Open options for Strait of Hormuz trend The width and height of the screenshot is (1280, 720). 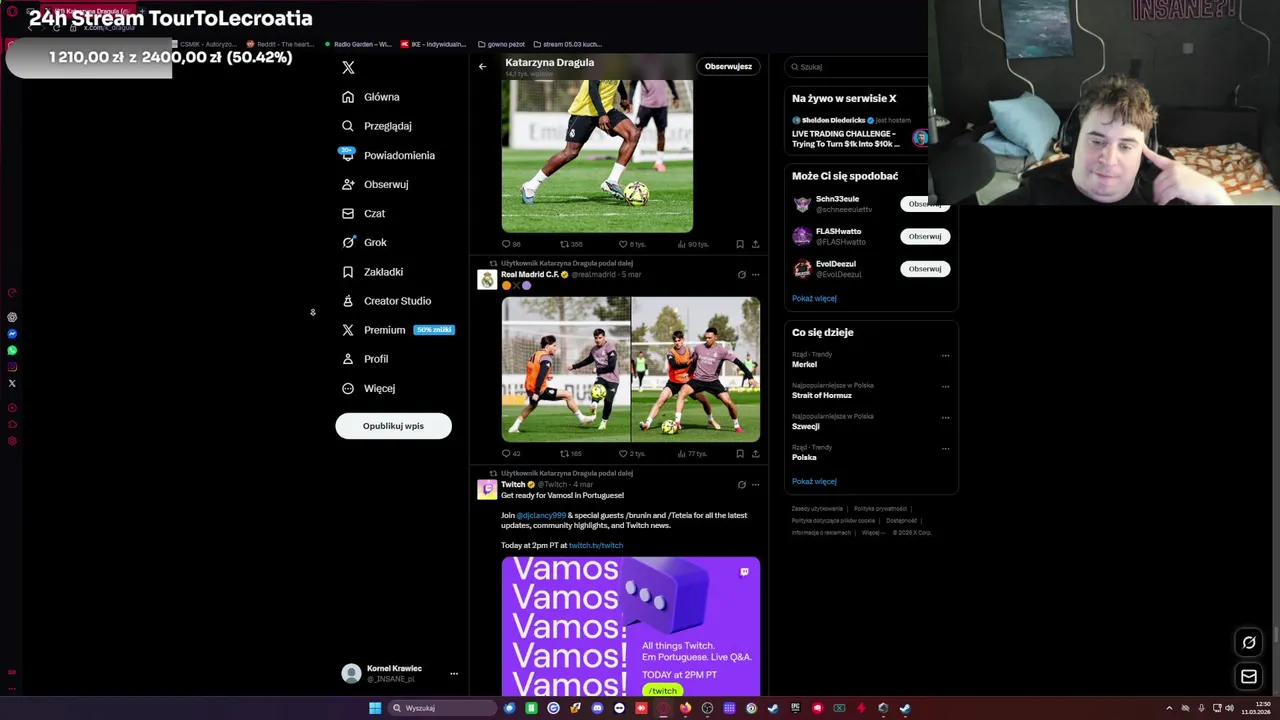pyautogui.click(x=945, y=386)
